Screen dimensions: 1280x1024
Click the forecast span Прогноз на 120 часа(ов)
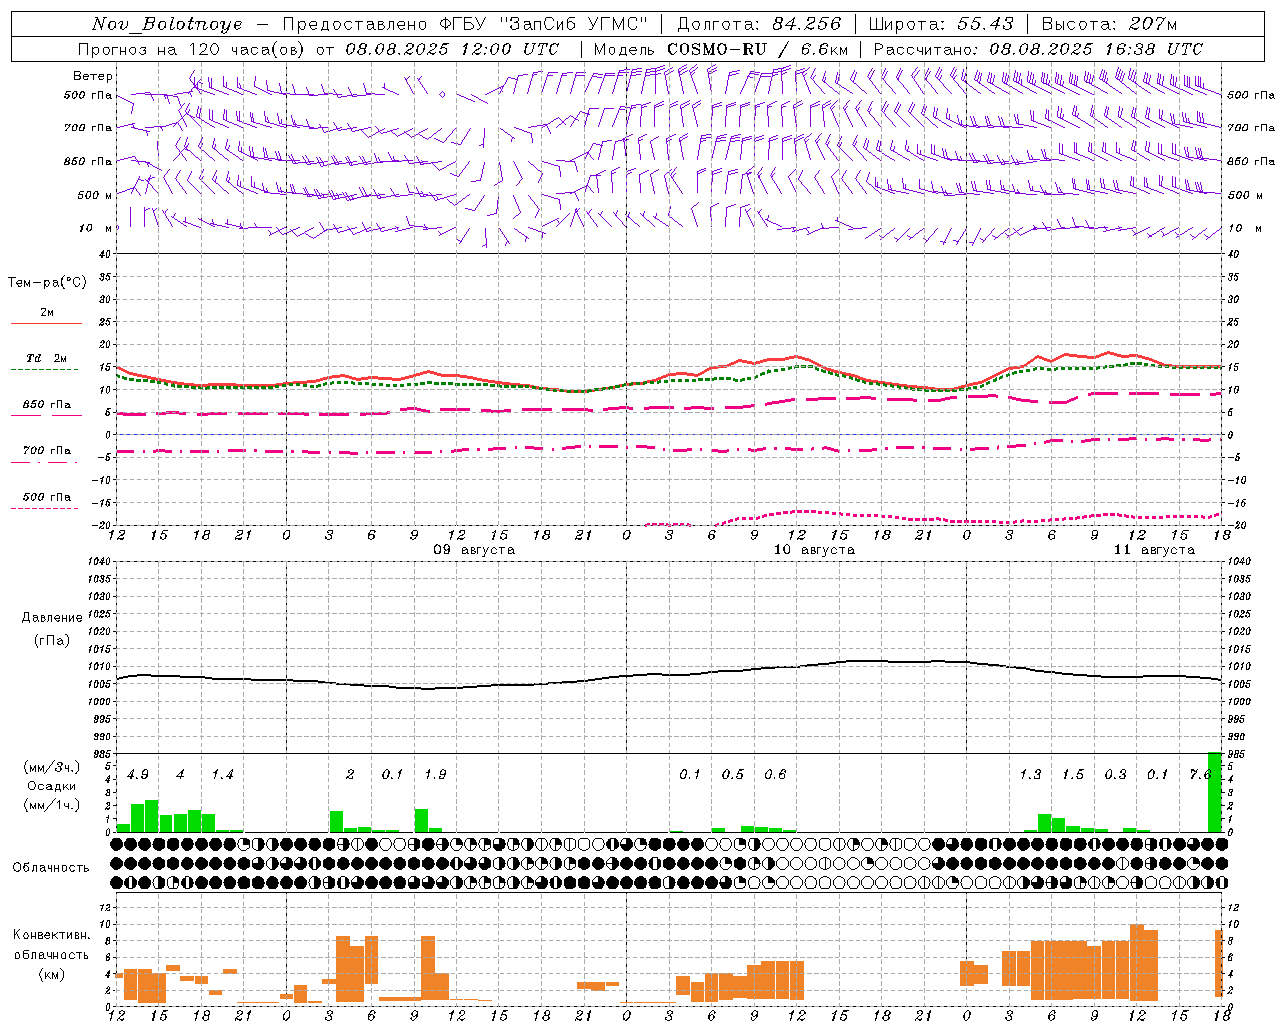click(x=191, y=49)
